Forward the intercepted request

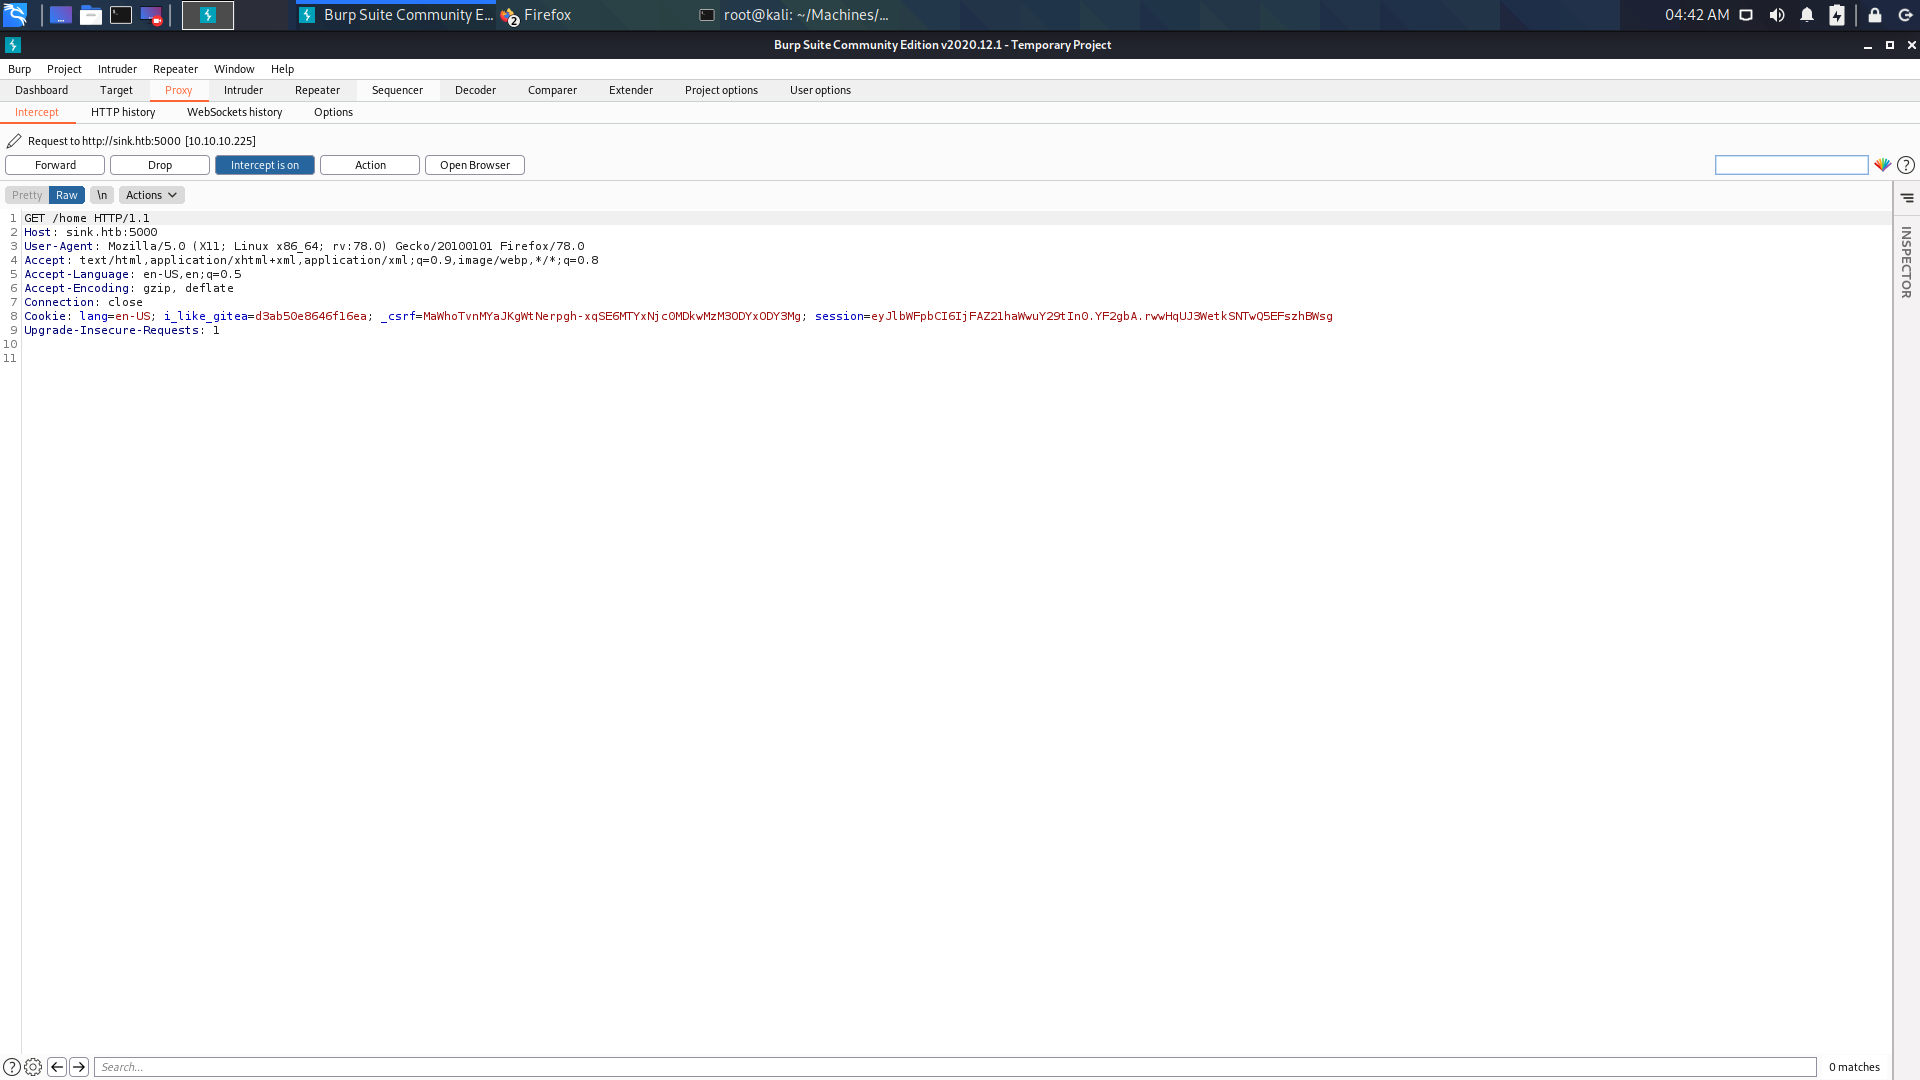click(55, 165)
